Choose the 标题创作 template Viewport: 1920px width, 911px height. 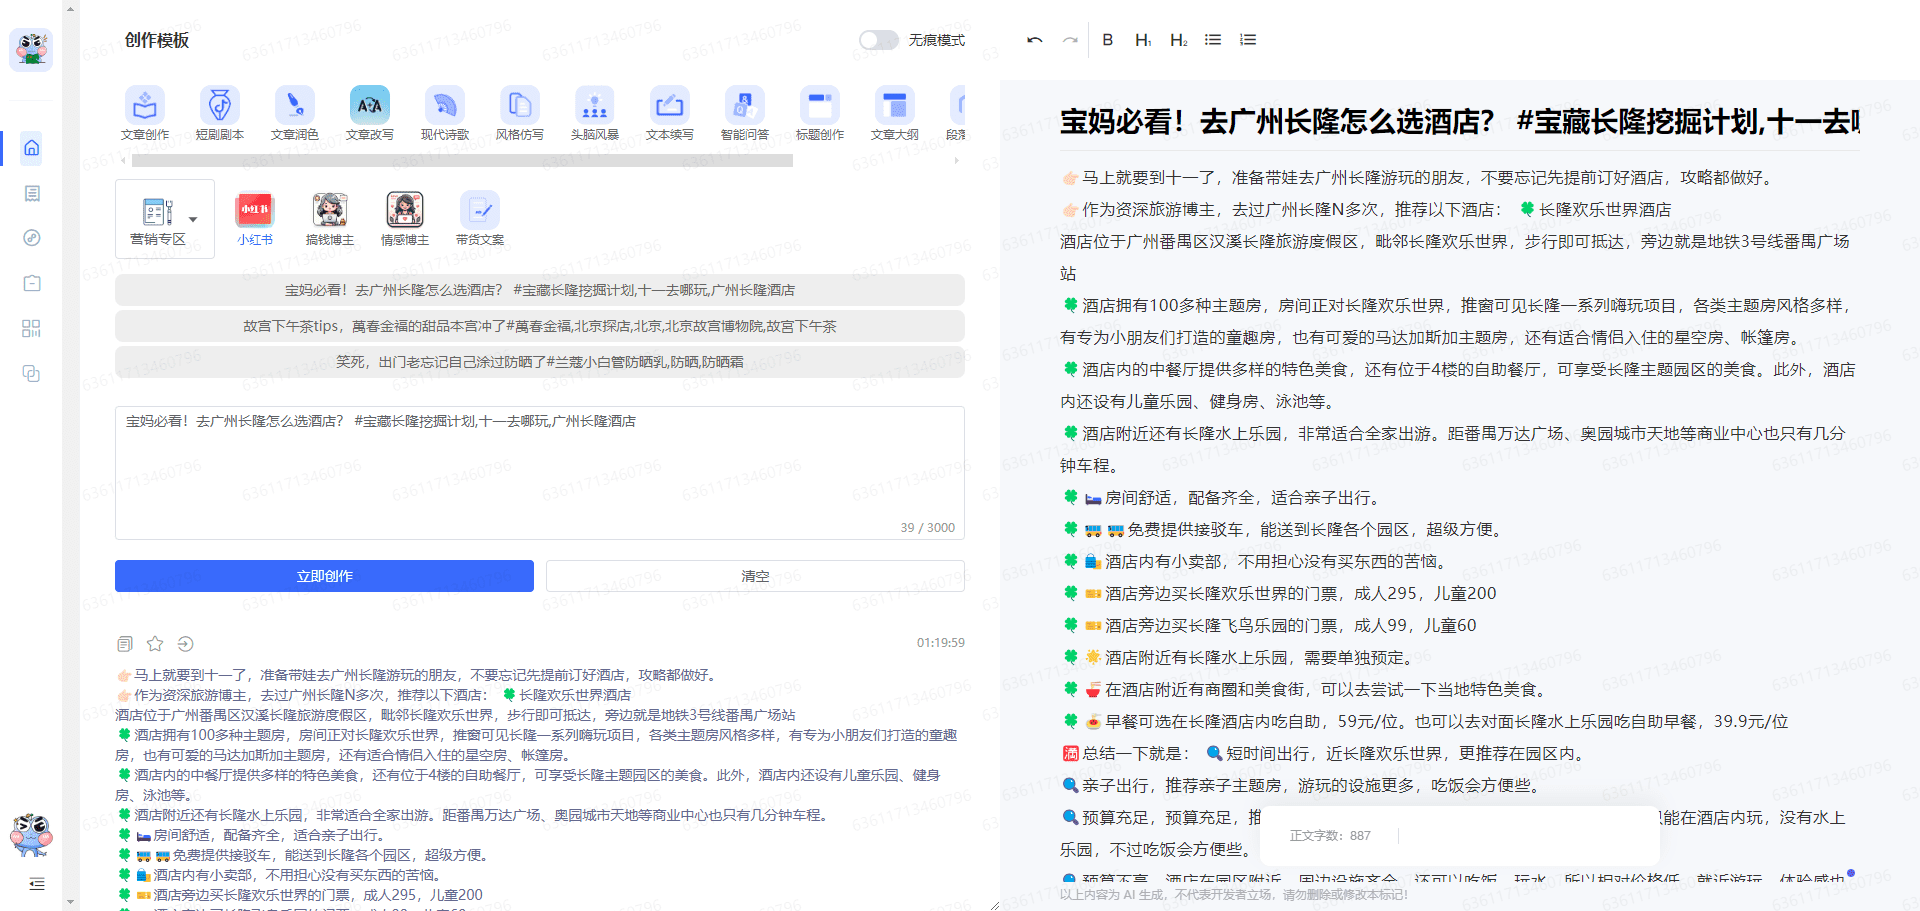(820, 113)
